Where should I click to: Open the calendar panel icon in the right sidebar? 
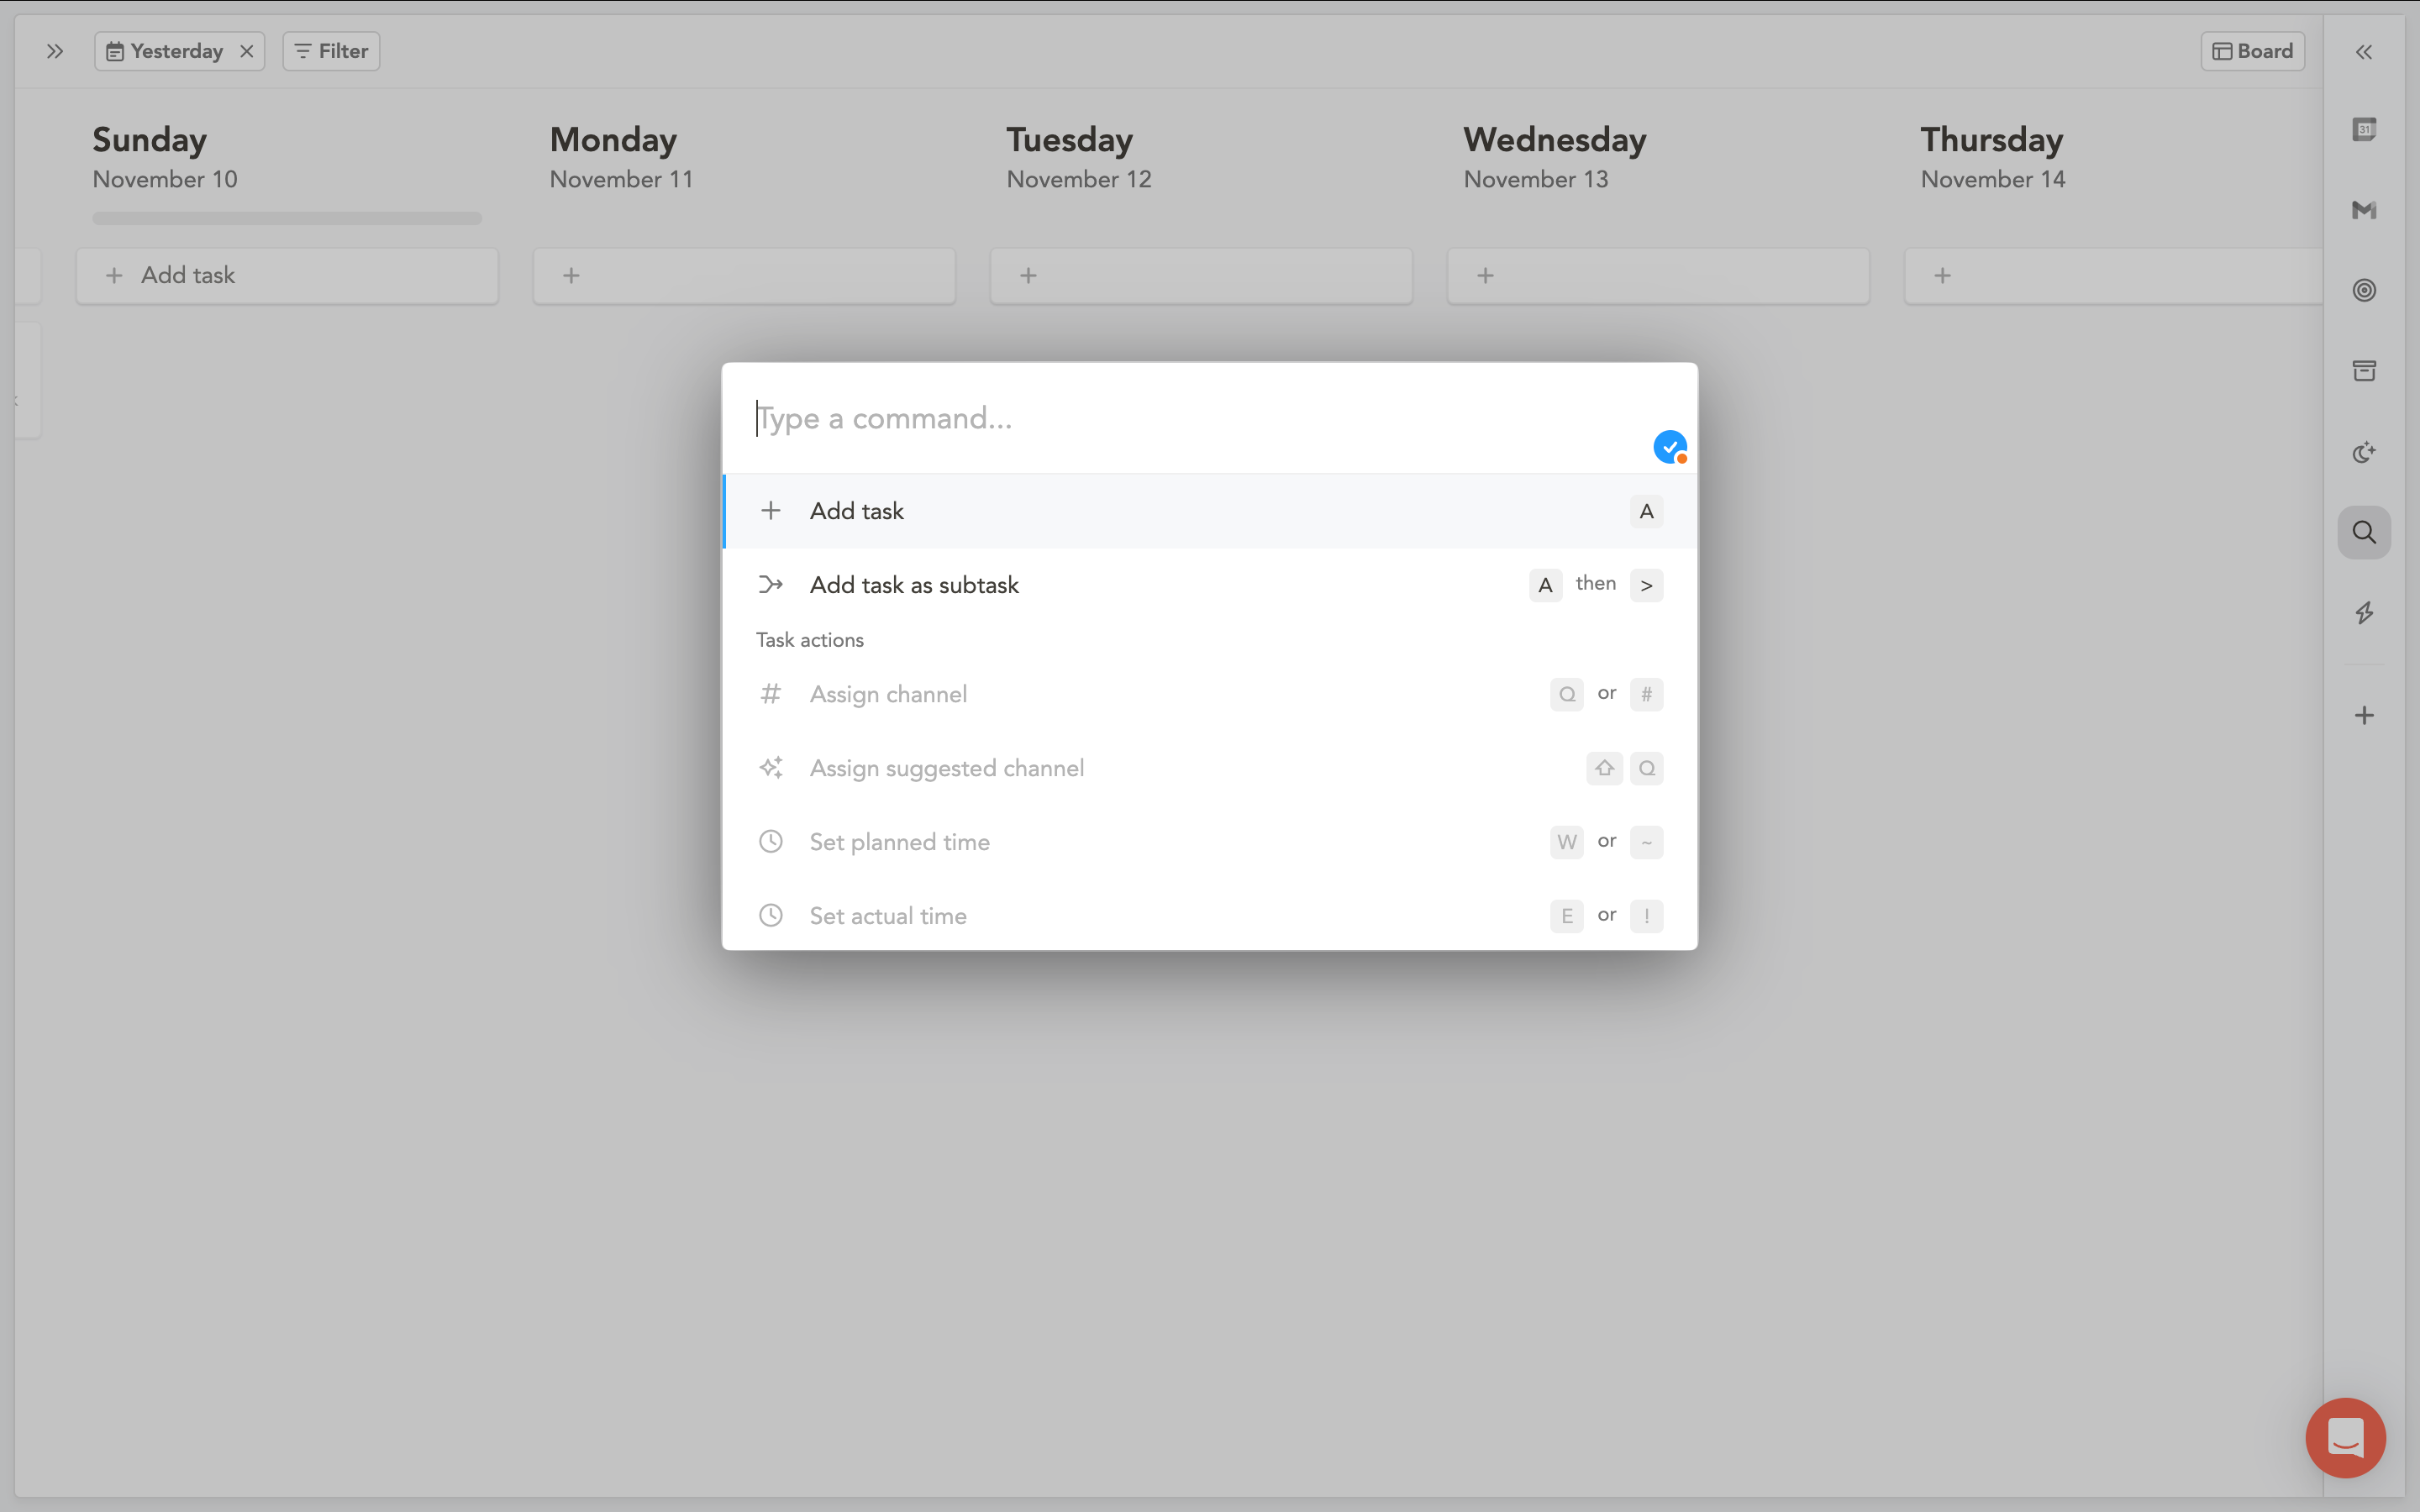2364,130
